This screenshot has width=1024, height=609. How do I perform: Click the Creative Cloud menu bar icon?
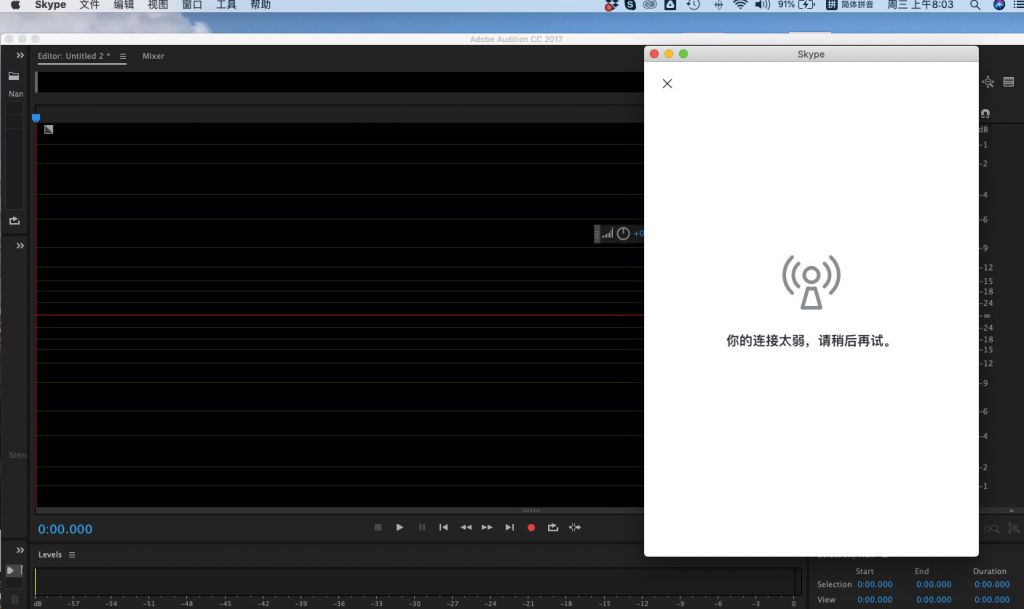pos(650,5)
